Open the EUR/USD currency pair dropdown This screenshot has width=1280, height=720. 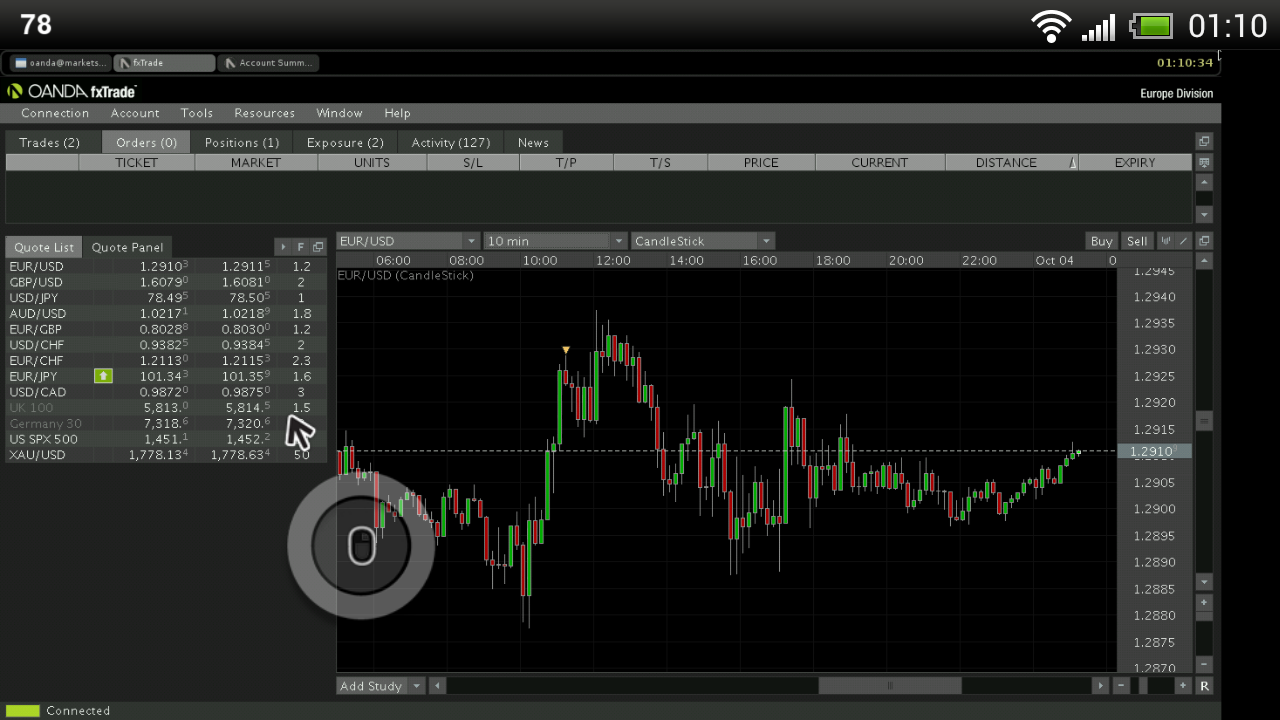click(x=408, y=241)
